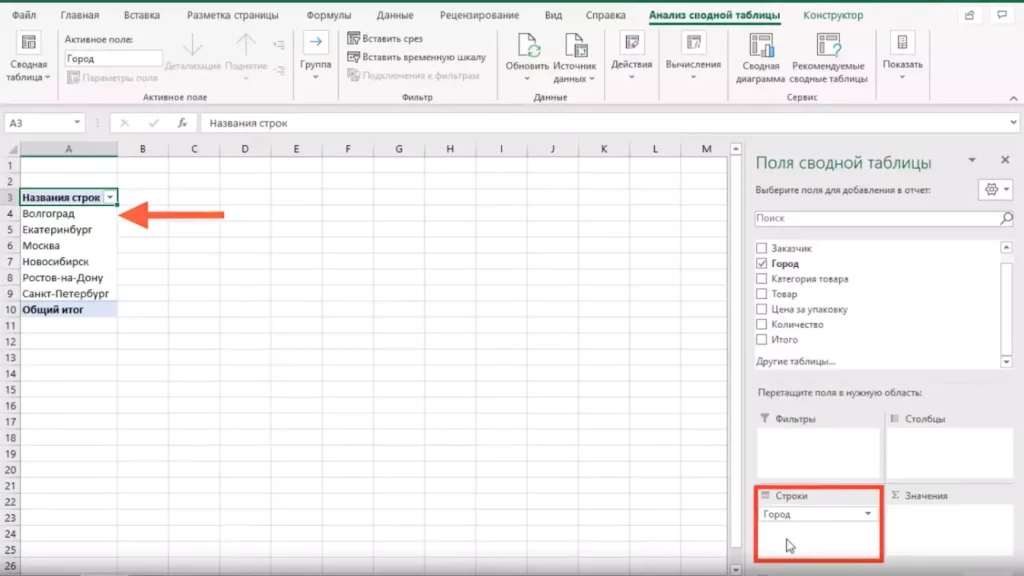The width and height of the screenshot is (1024, 576).
Task: Switch to the Формулы tab
Action: pos(327,16)
